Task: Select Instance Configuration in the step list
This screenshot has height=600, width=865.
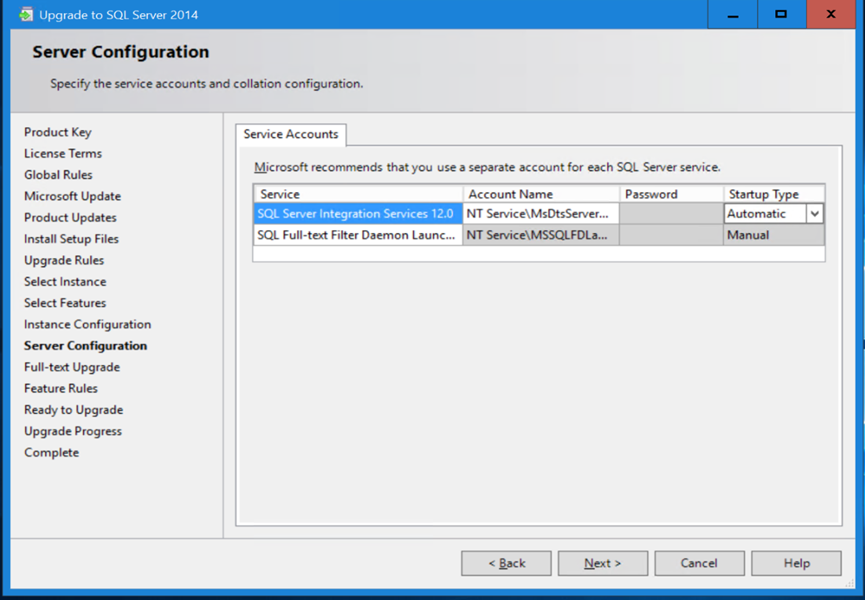Action: pyautogui.click(x=87, y=324)
